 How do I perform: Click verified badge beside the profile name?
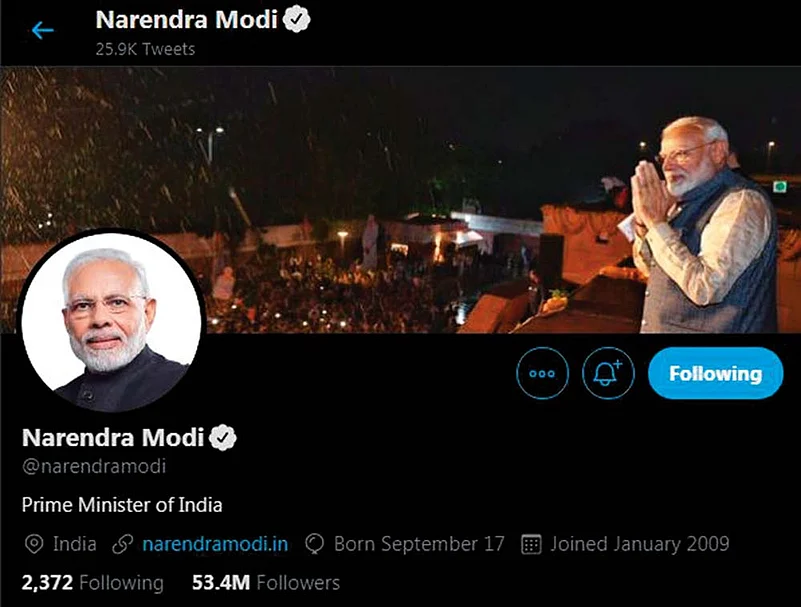point(222,437)
